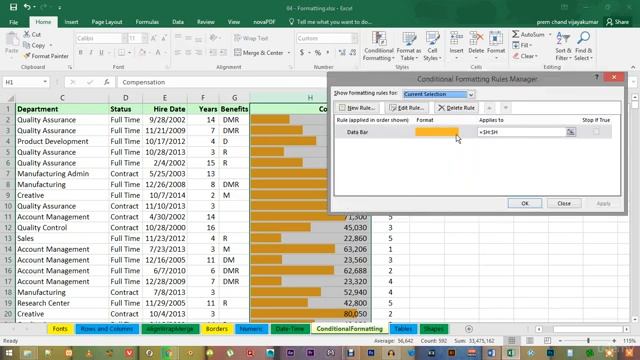Tick the Stop If True checkbox
The width and height of the screenshot is (640, 360).
coord(596,132)
